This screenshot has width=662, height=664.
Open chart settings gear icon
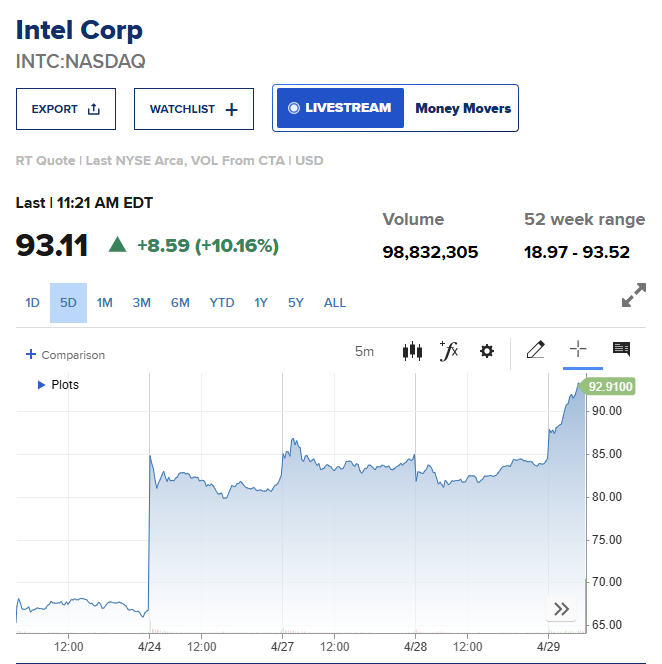(487, 351)
